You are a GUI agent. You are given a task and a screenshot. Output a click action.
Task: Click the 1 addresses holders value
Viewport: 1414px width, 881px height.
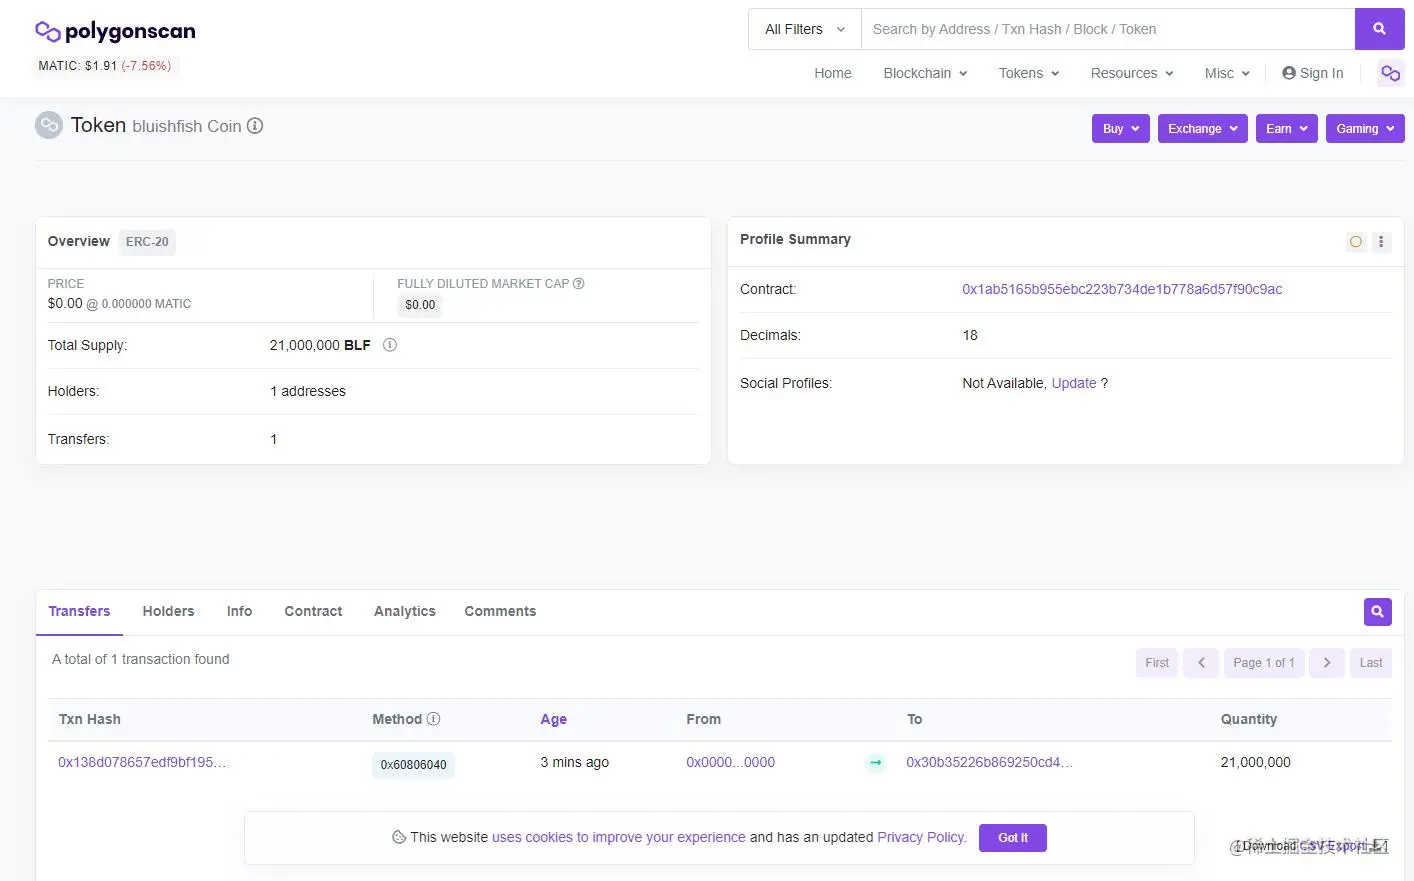tap(308, 391)
